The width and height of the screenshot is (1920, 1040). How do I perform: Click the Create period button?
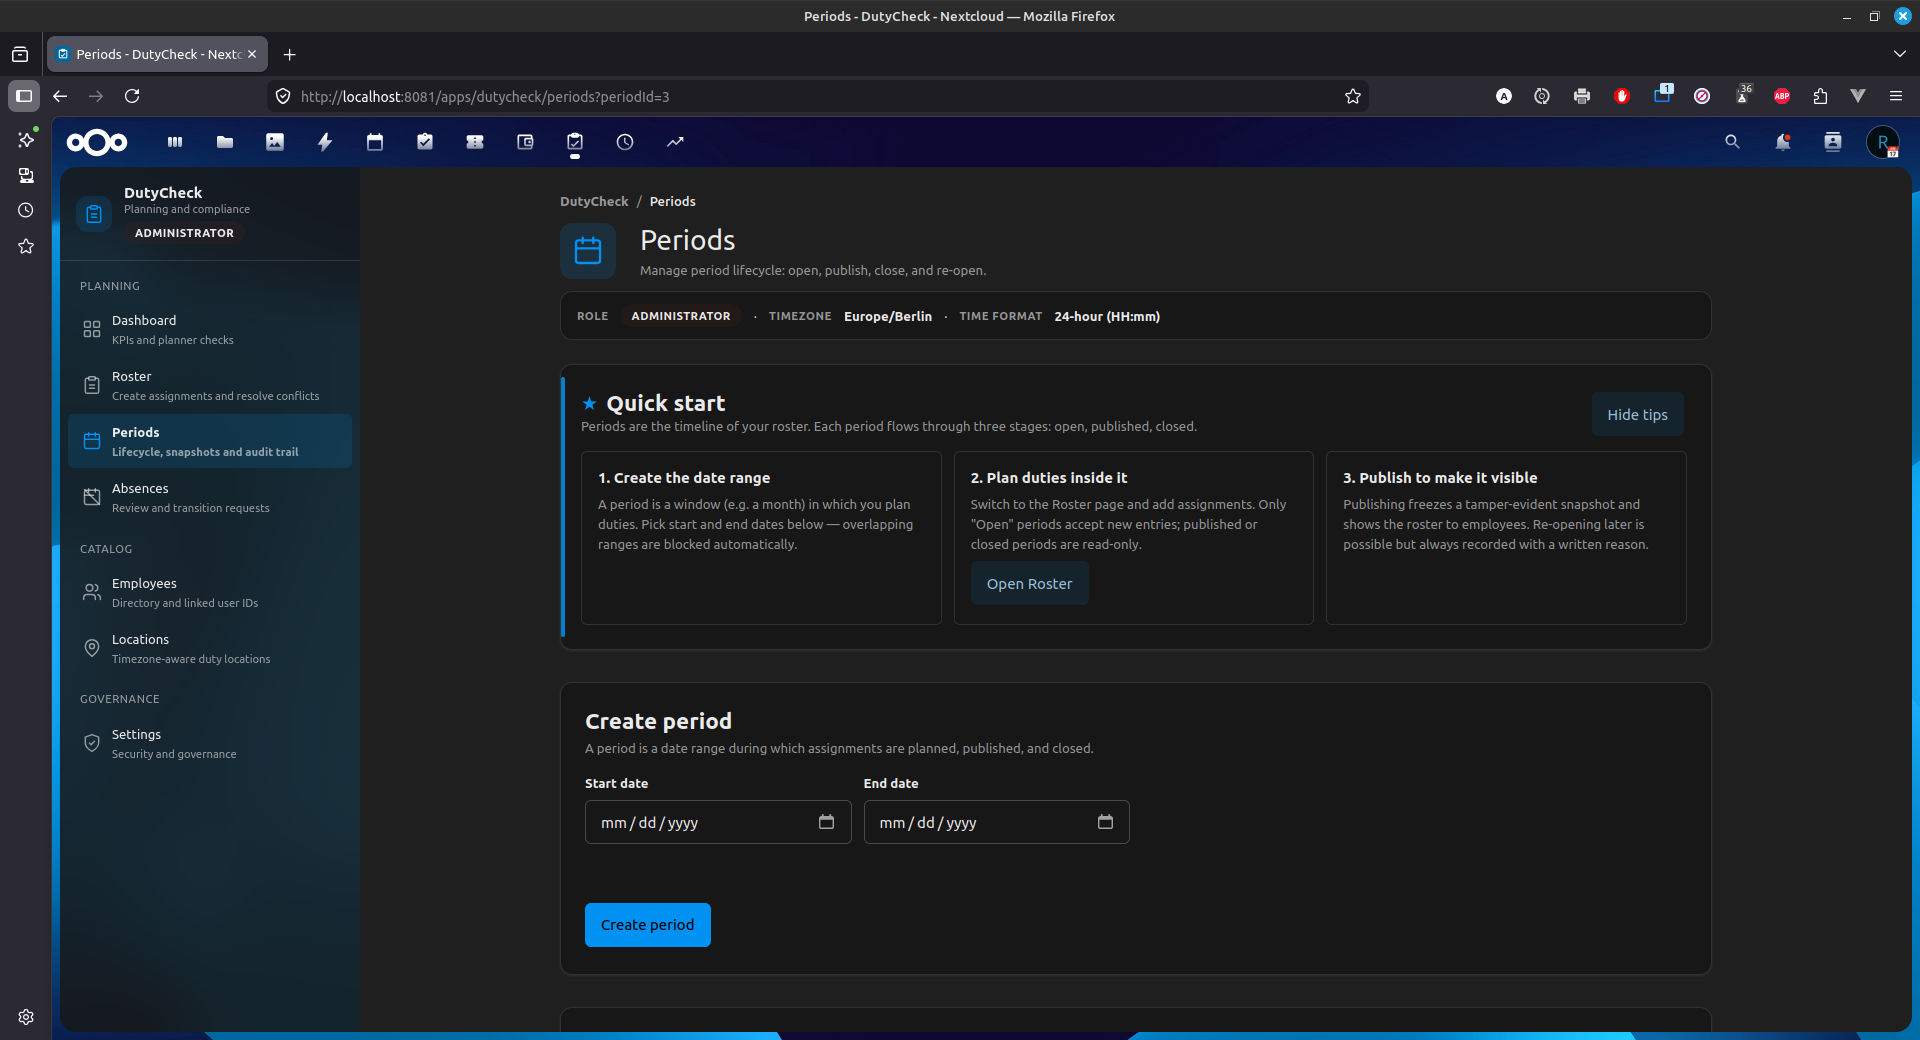[x=648, y=925]
